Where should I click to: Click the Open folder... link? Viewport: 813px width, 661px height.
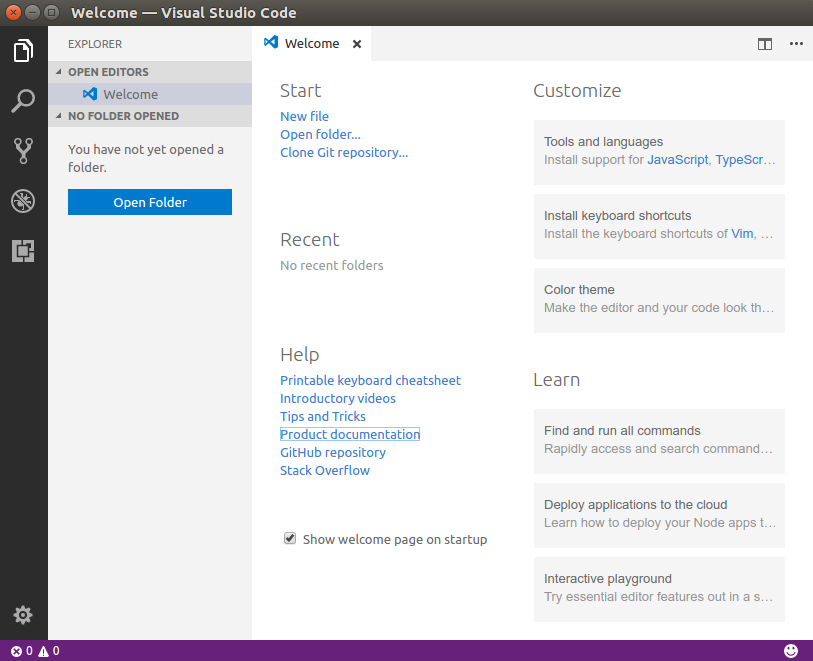point(320,135)
